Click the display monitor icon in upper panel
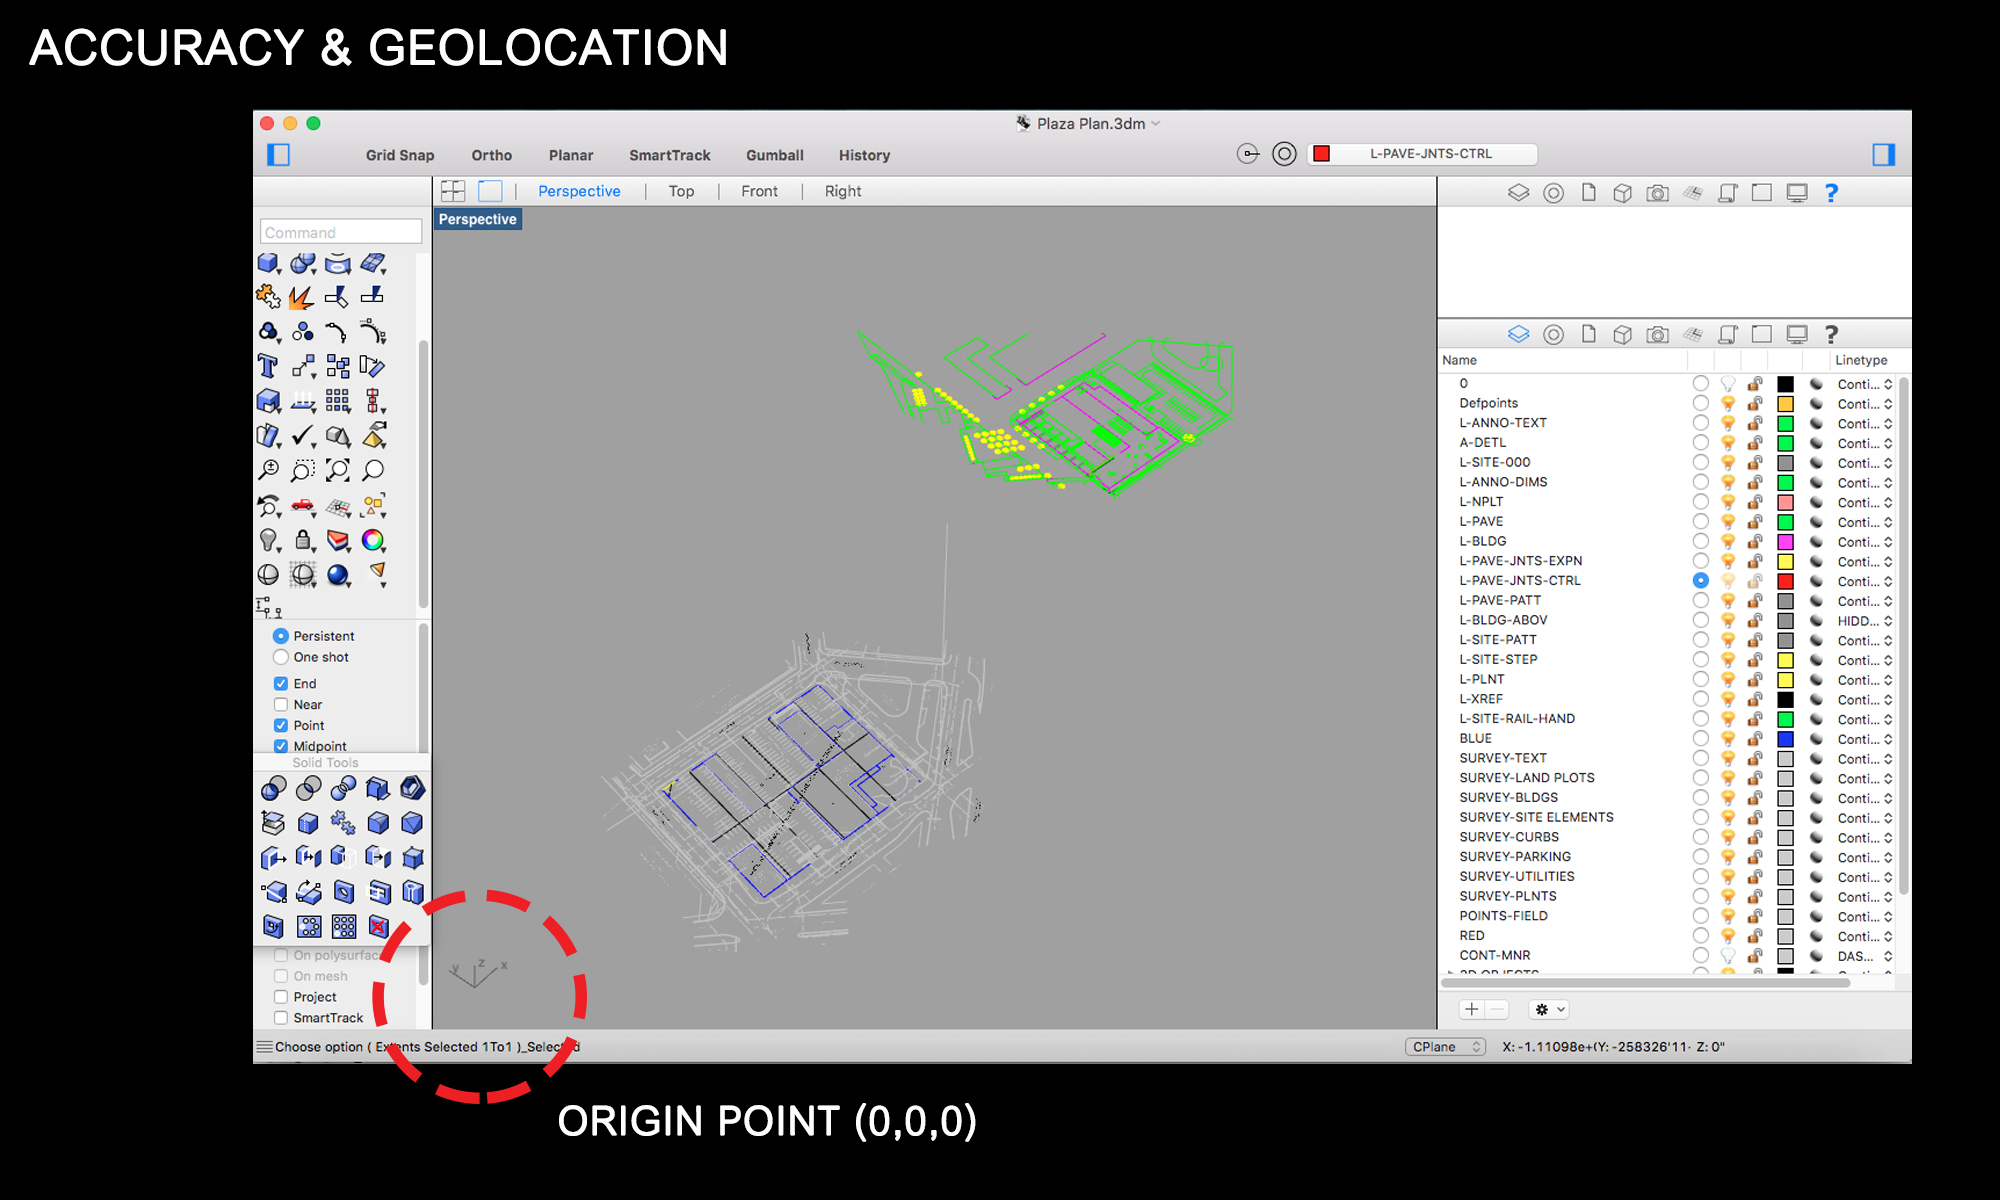2000x1200 pixels. [x=1797, y=193]
